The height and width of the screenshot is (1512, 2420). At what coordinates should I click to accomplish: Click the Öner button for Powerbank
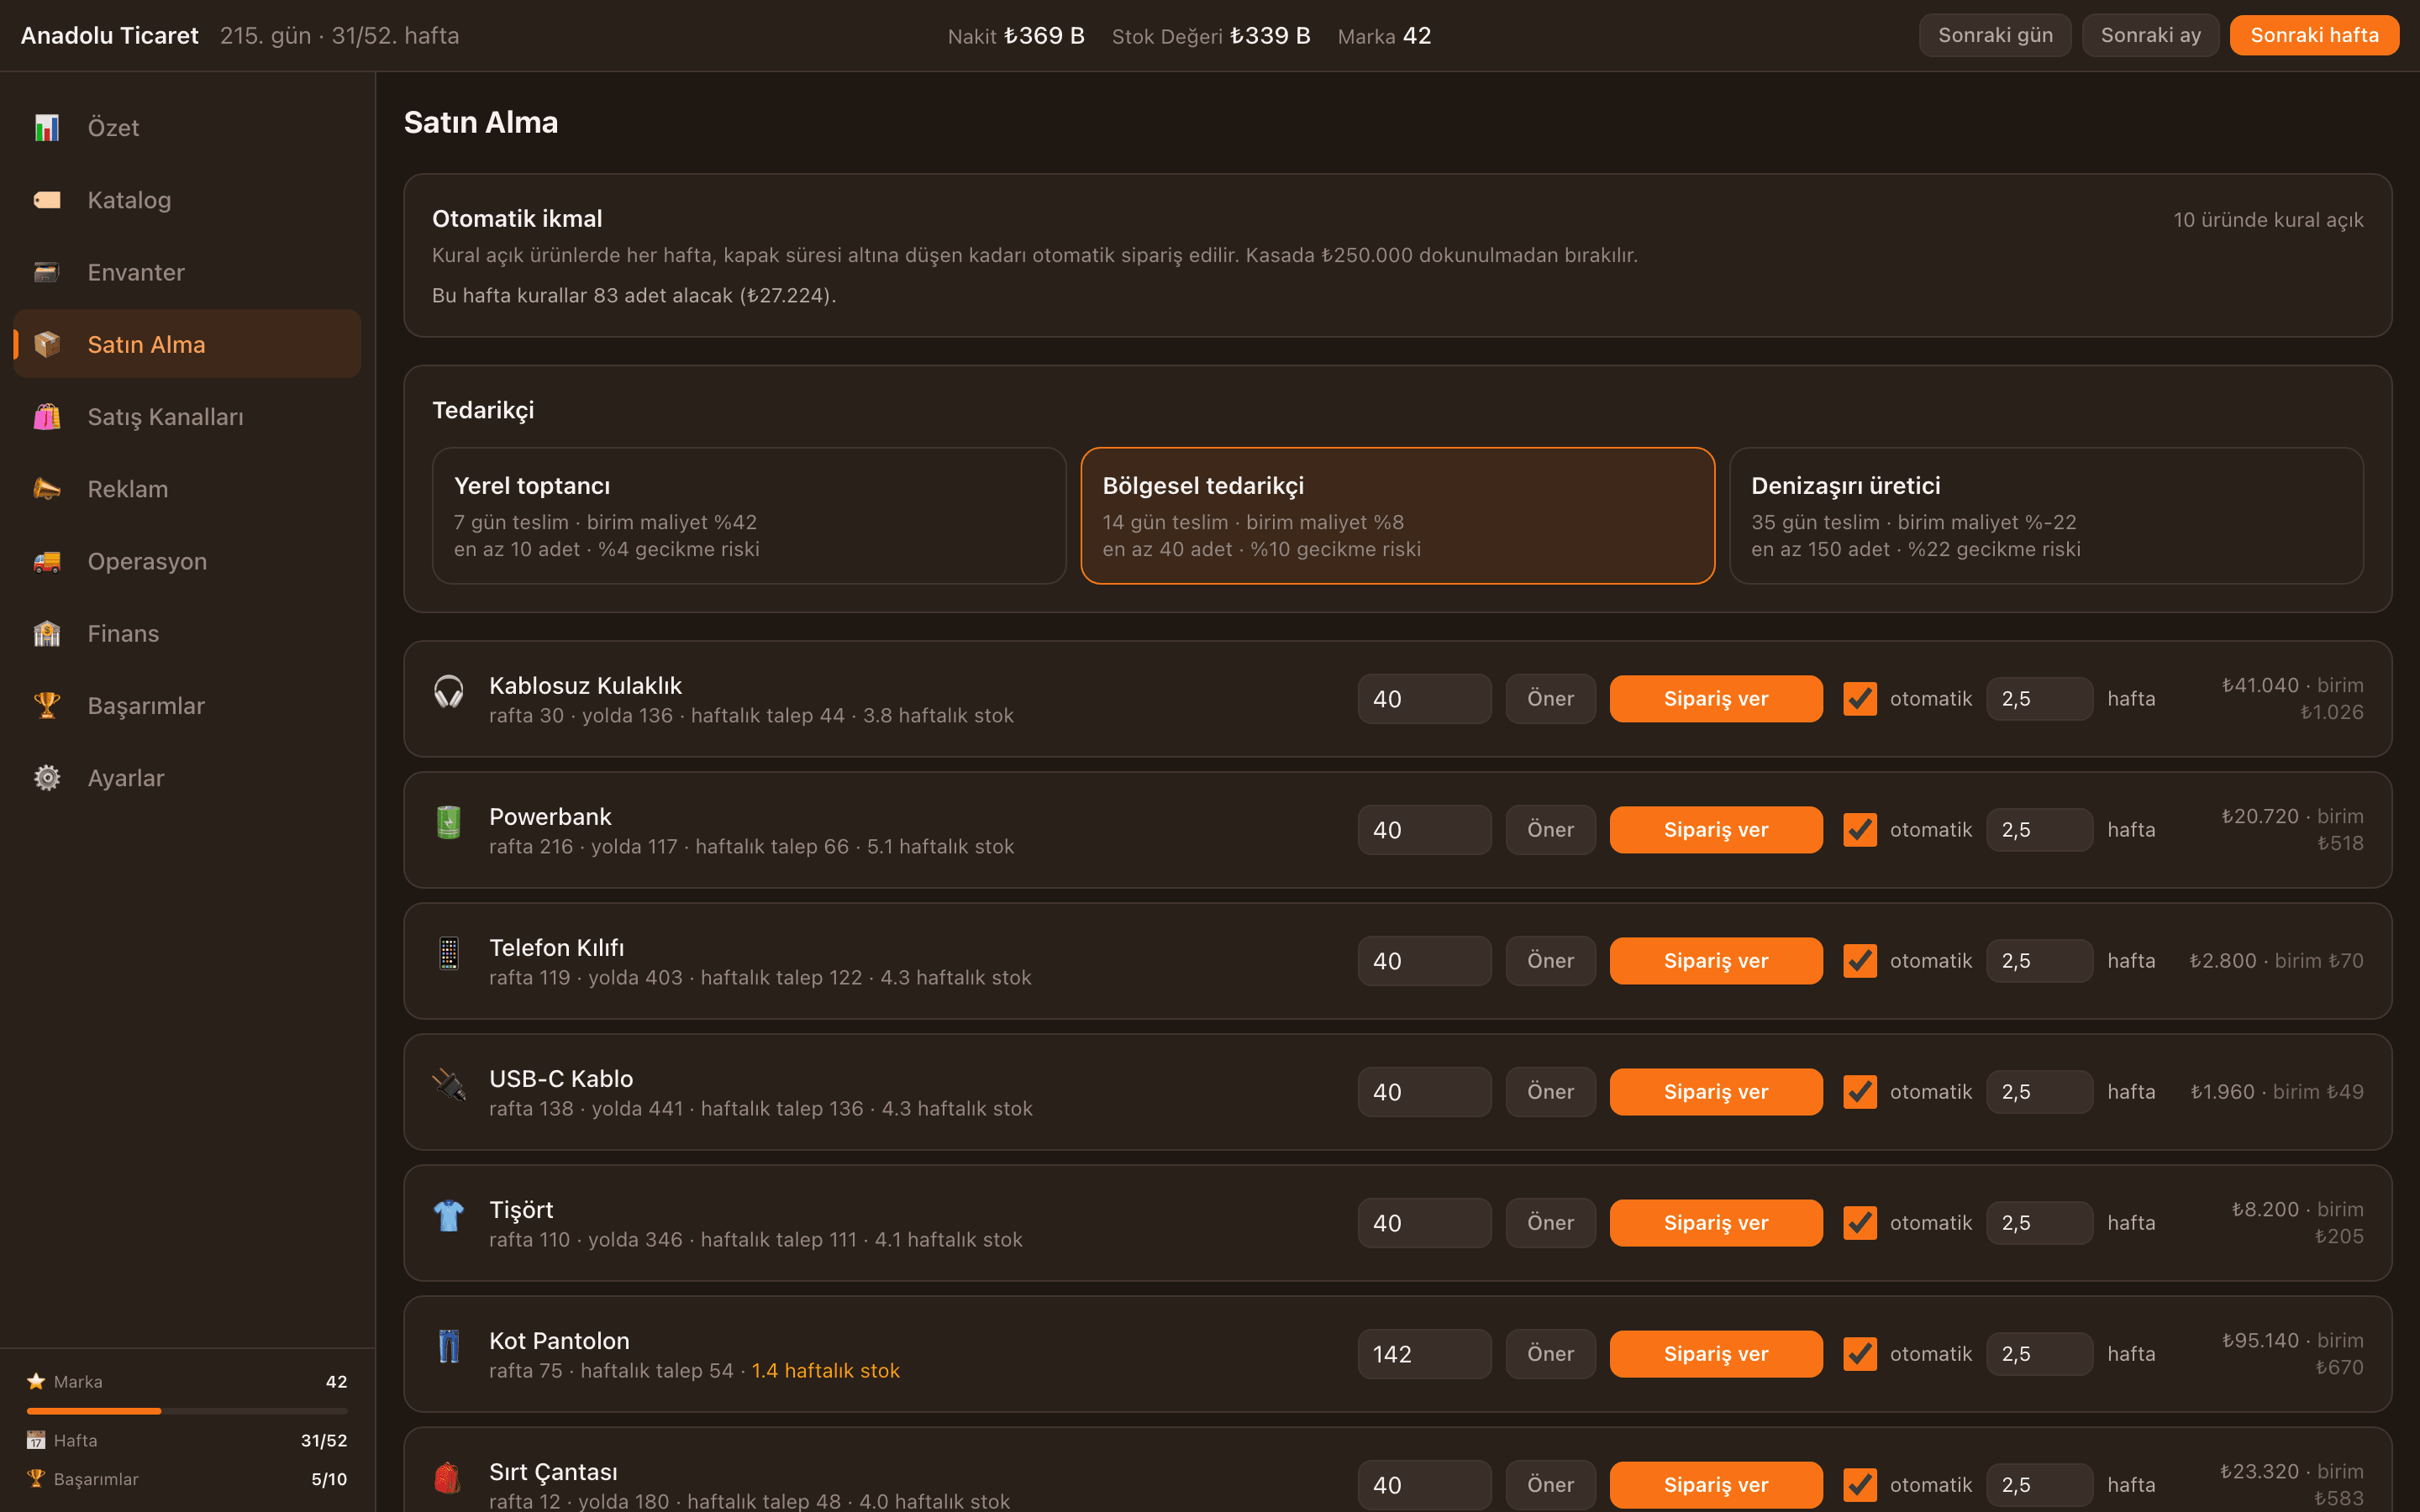[x=1550, y=830]
